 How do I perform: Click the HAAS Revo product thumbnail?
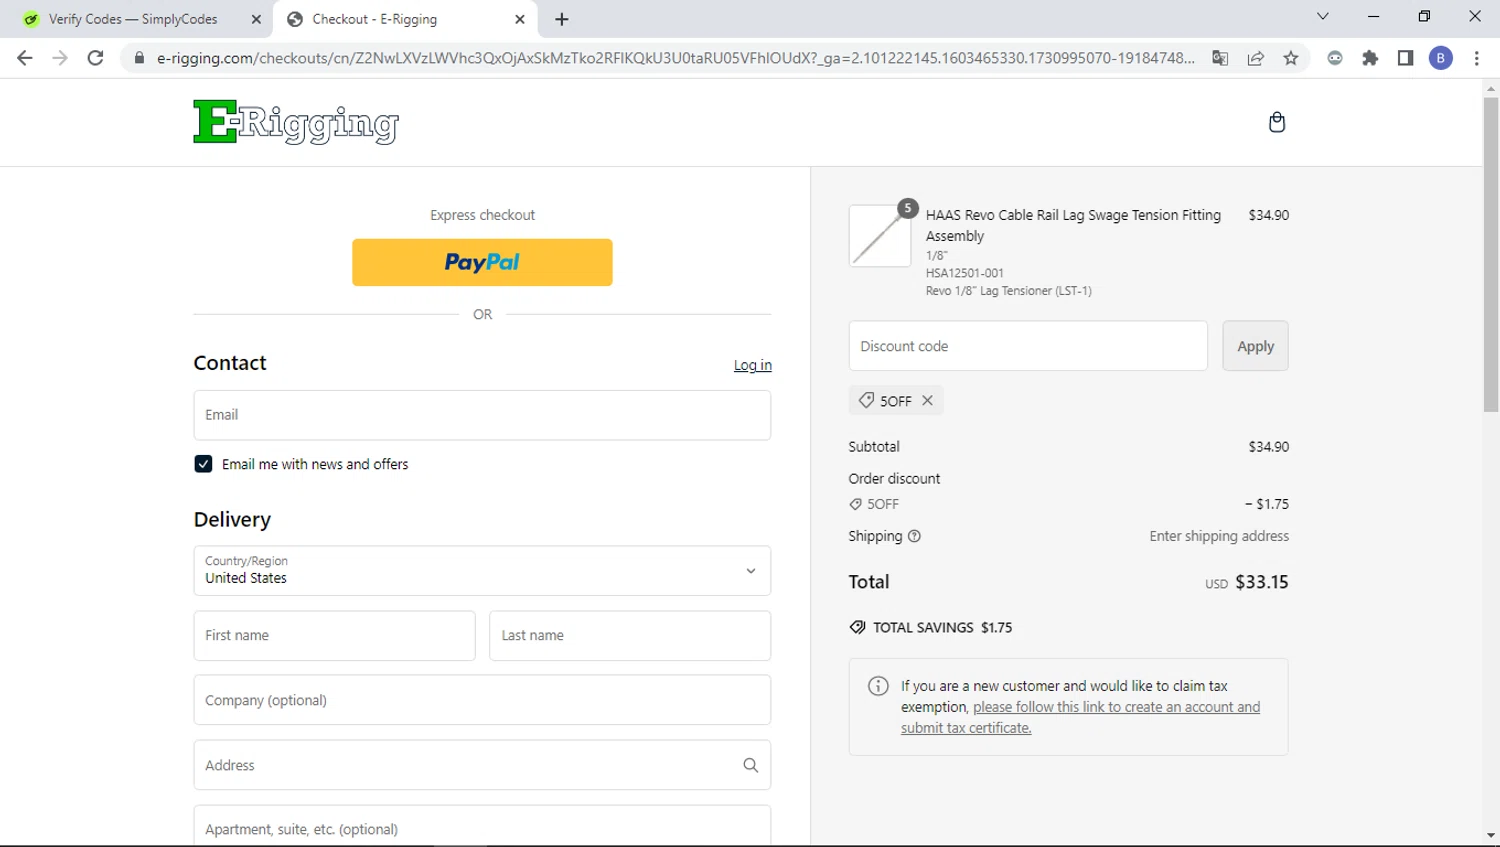(x=880, y=236)
